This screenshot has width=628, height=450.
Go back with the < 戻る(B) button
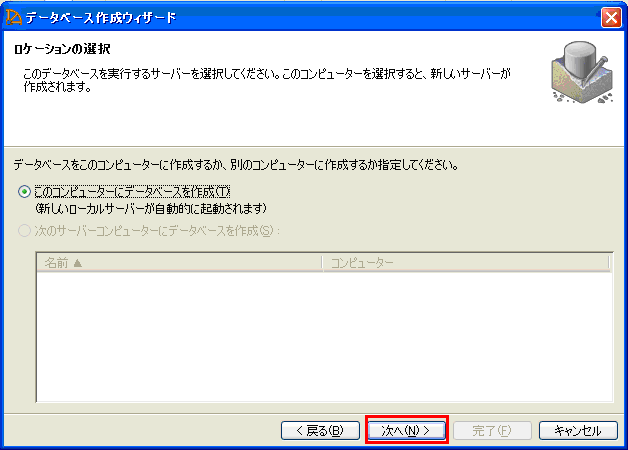pyautogui.click(x=320, y=430)
